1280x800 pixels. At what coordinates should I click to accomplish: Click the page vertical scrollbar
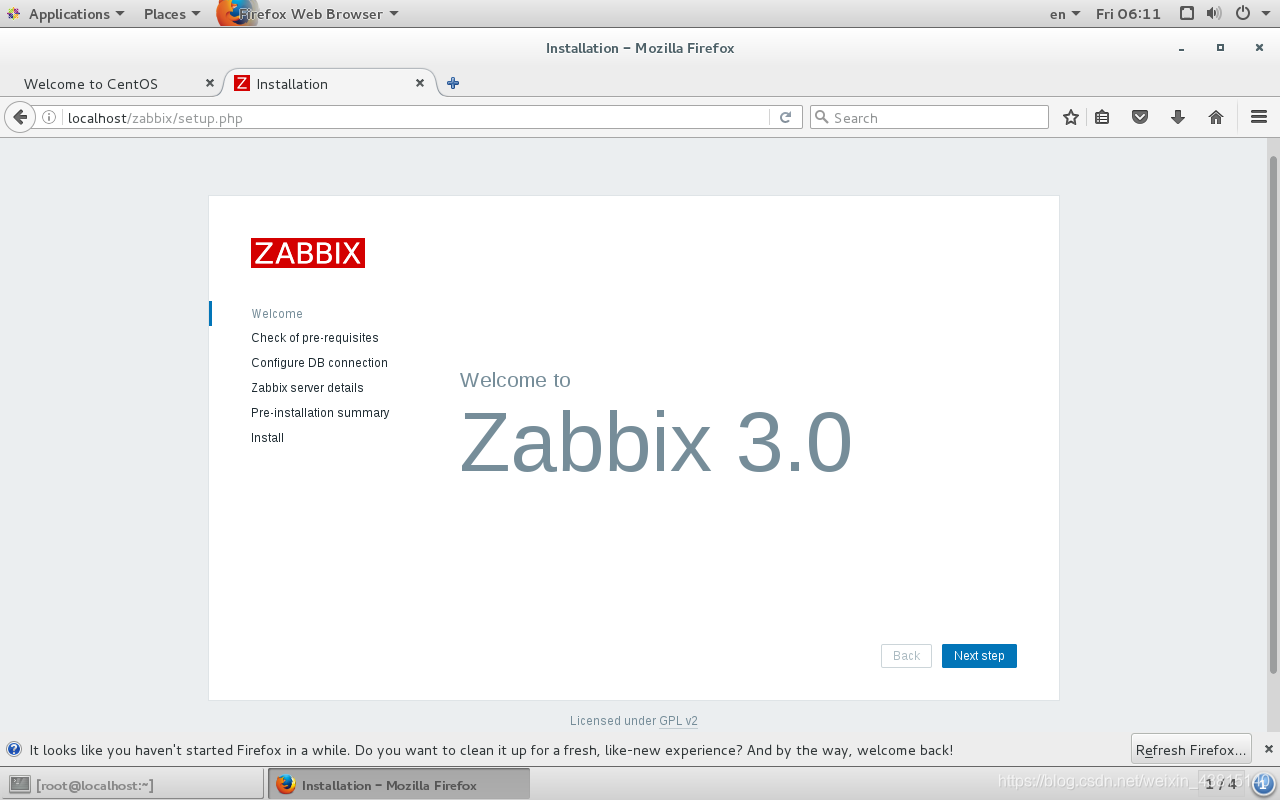1273,414
